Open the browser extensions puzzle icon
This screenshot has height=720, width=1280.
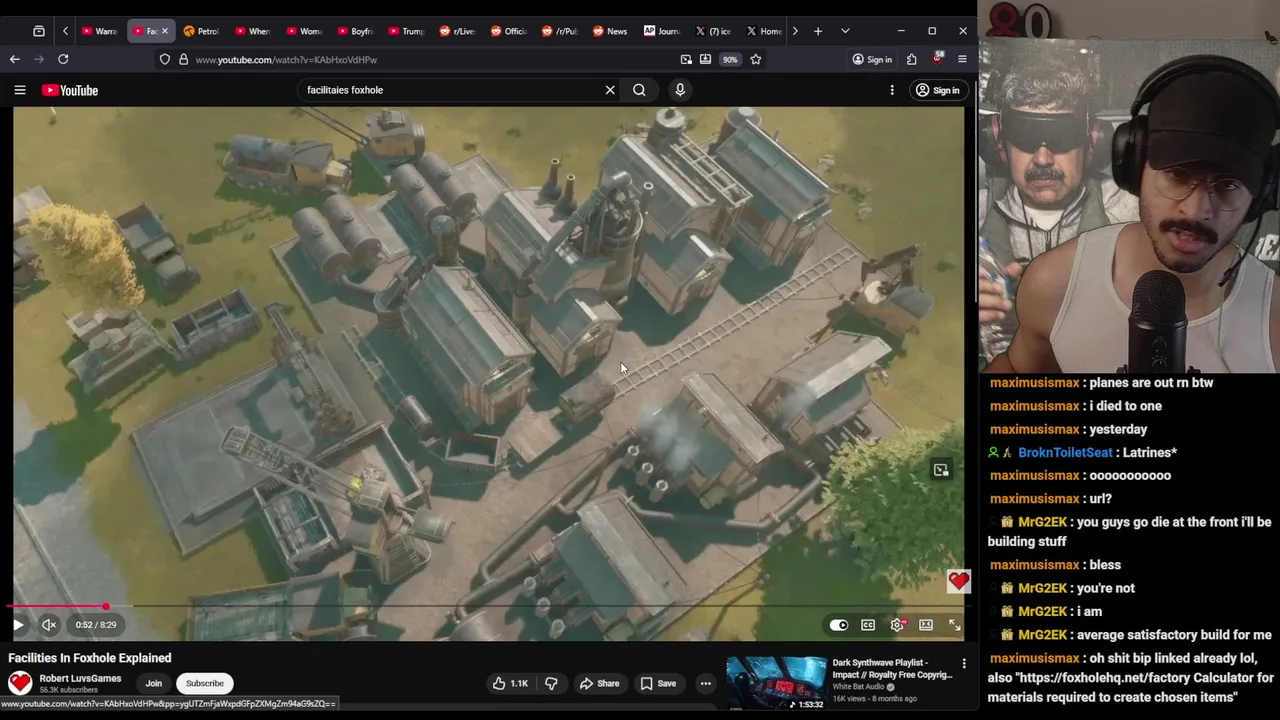912,59
